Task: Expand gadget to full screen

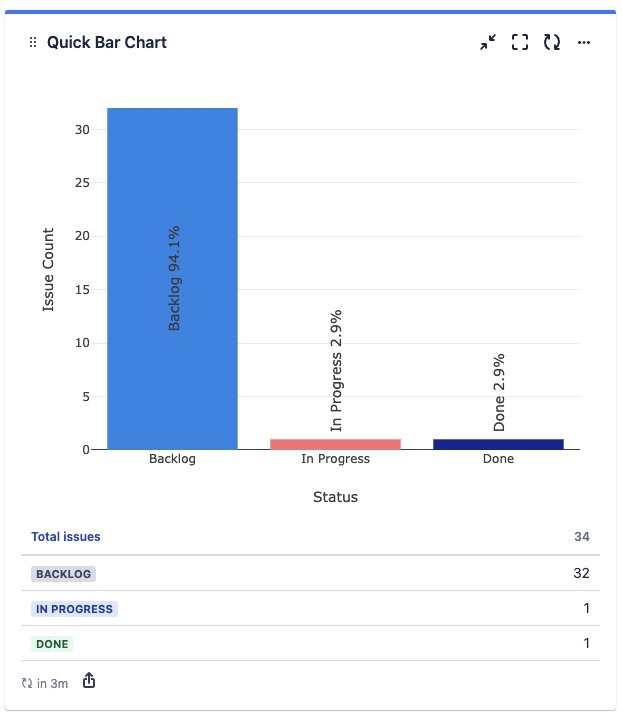Action: 520,42
